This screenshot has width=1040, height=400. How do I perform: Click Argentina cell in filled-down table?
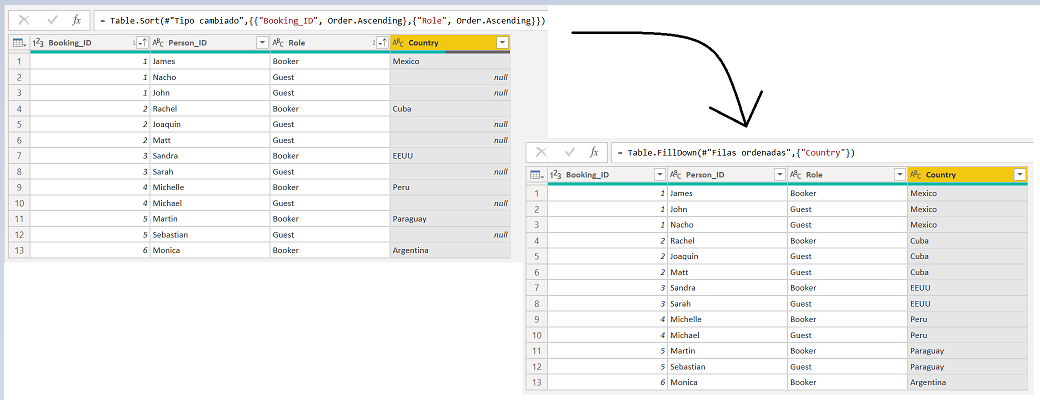point(967,382)
